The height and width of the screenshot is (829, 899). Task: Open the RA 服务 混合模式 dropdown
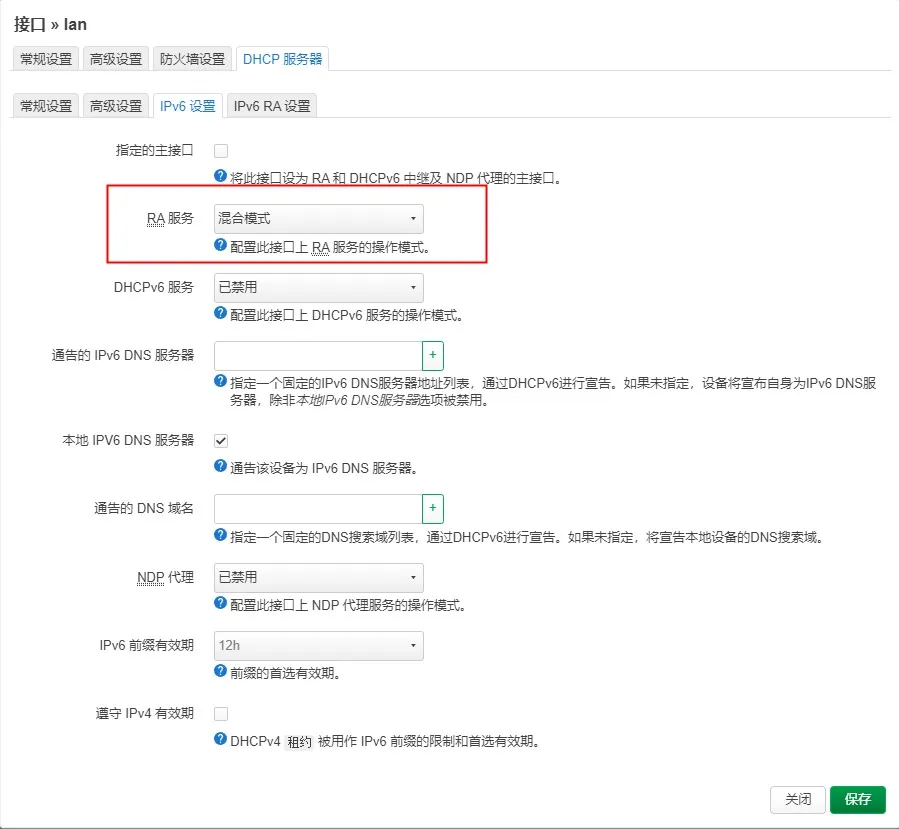coord(319,218)
